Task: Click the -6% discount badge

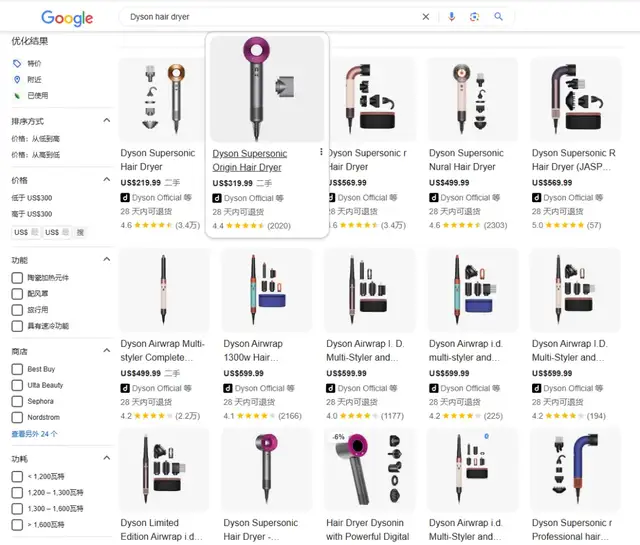Action: coord(338,436)
